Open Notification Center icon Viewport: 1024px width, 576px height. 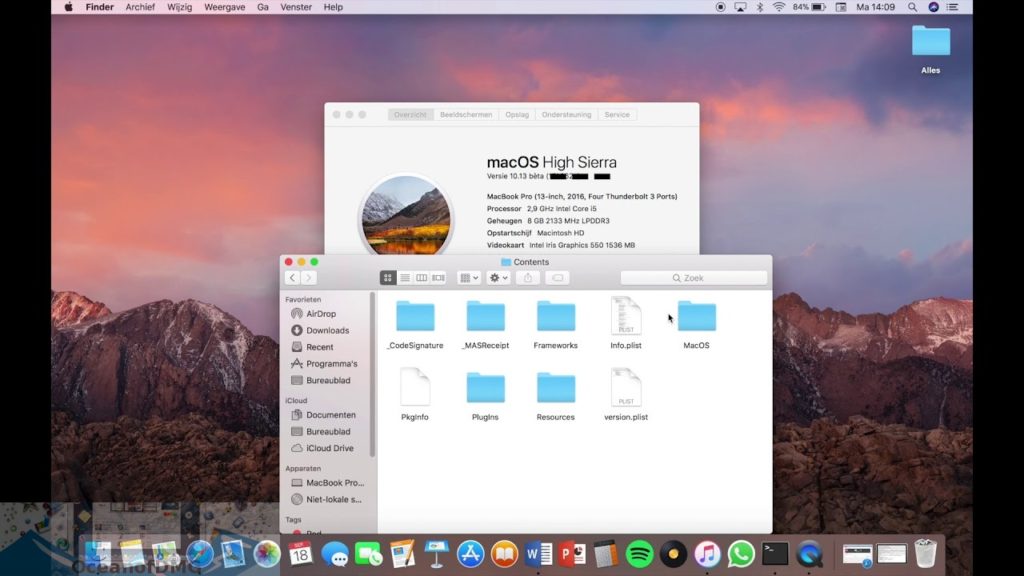pos(953,7)
